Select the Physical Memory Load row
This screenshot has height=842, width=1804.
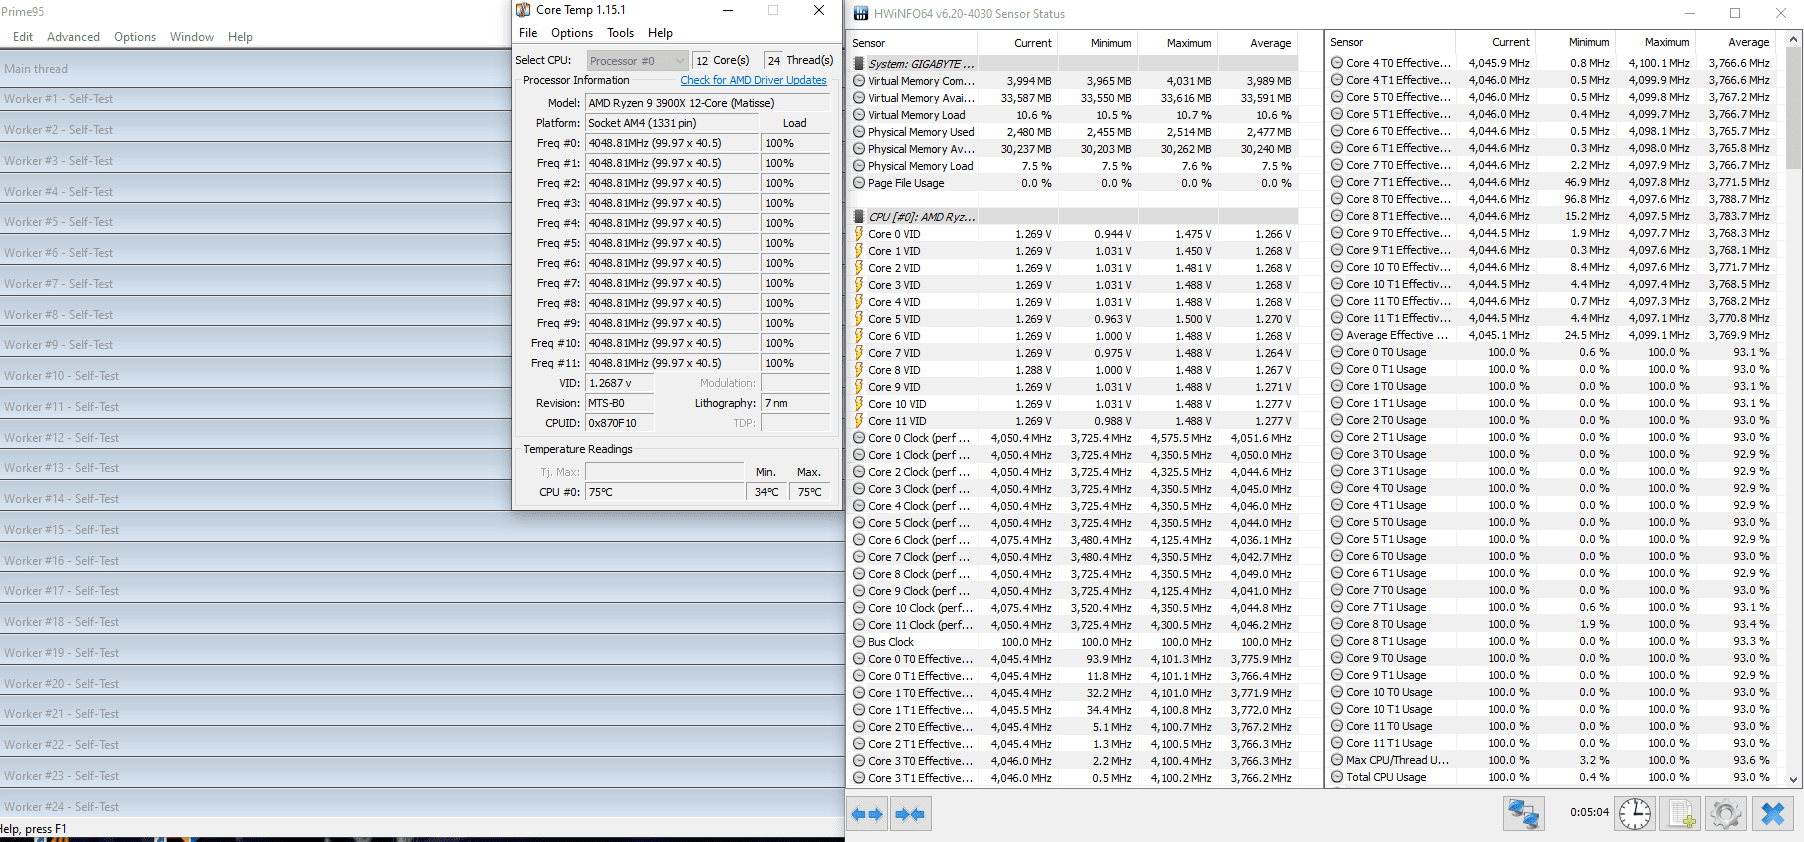click(x=1073, y=166)
